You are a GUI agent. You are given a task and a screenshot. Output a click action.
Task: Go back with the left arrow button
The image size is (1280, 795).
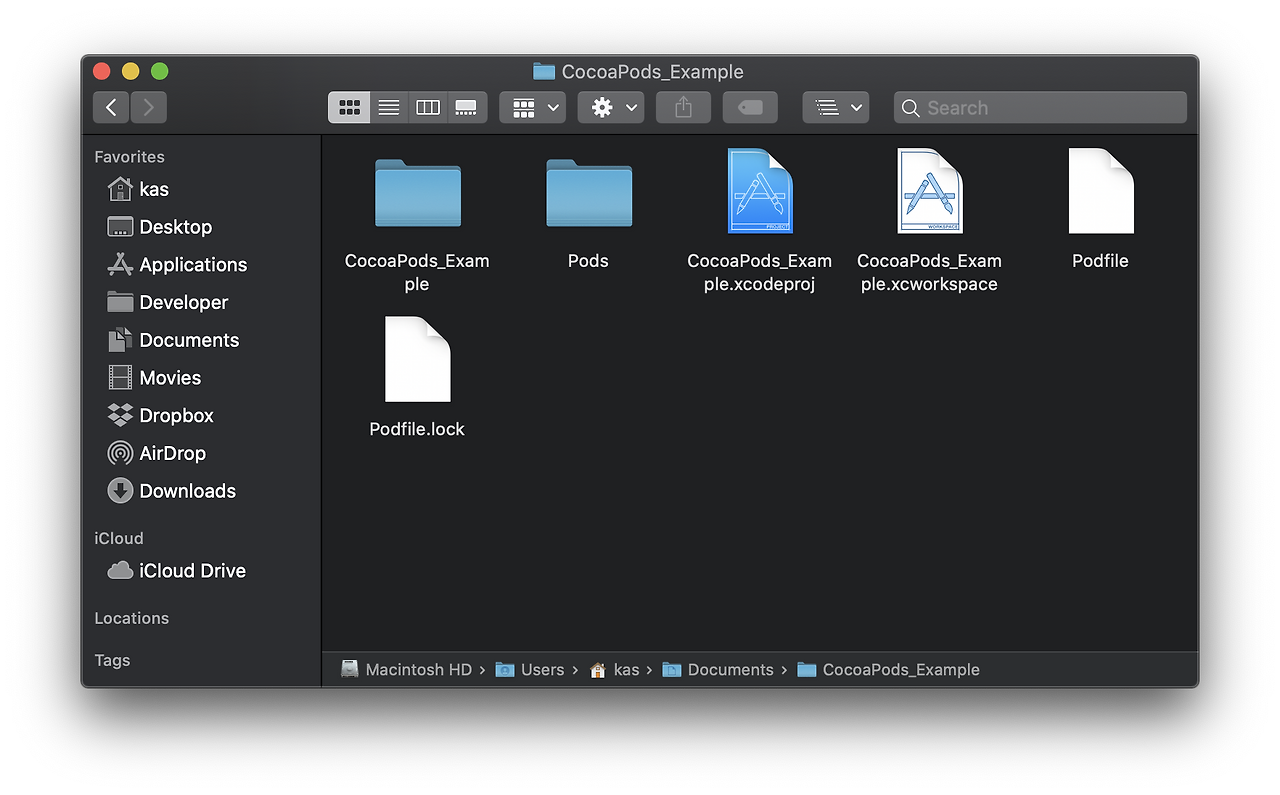111,107
